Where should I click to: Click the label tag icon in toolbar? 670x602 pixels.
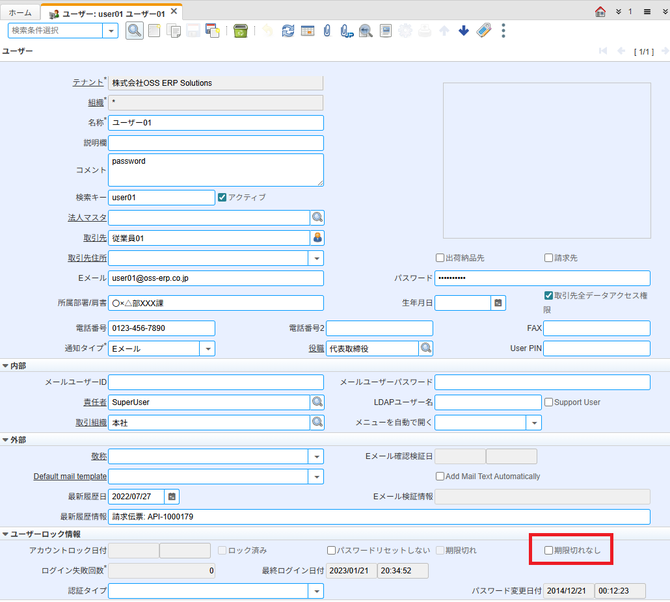(484, 31)
